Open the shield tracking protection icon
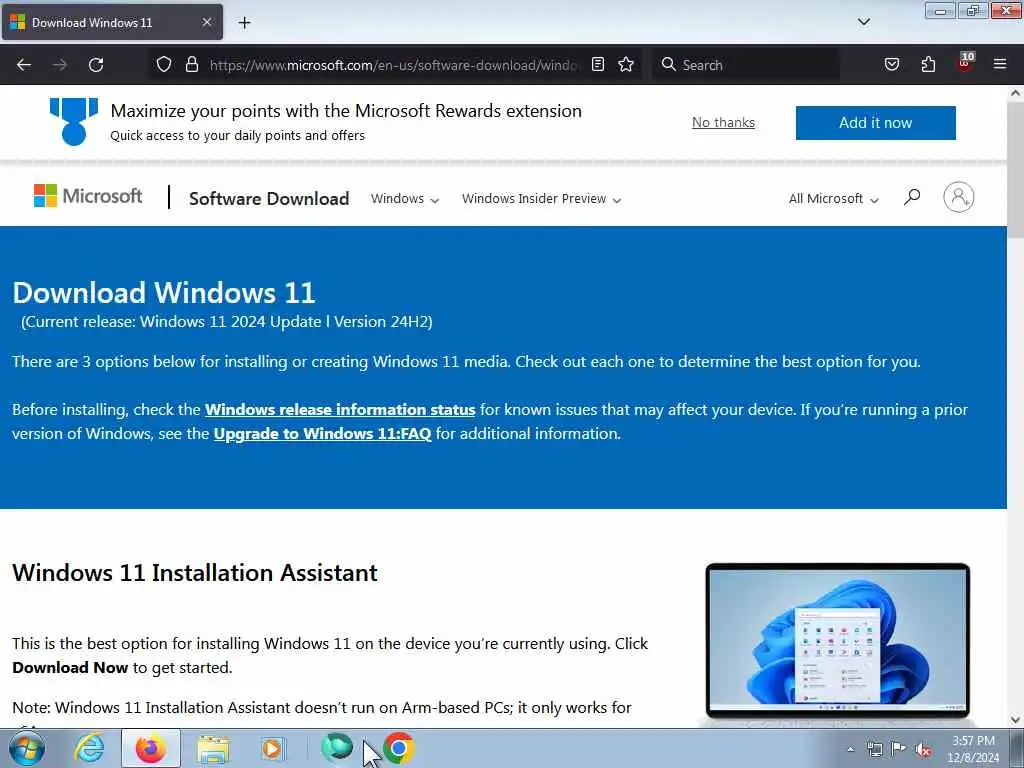Image resolution: width=1024 pixels, height=768 pixels. [x=164, y=64]
